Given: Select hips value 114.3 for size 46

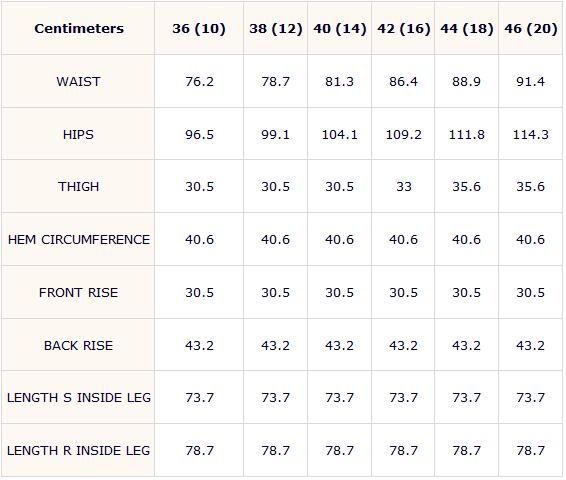Looking at the screenshot, I should click(x=531, y=135).
